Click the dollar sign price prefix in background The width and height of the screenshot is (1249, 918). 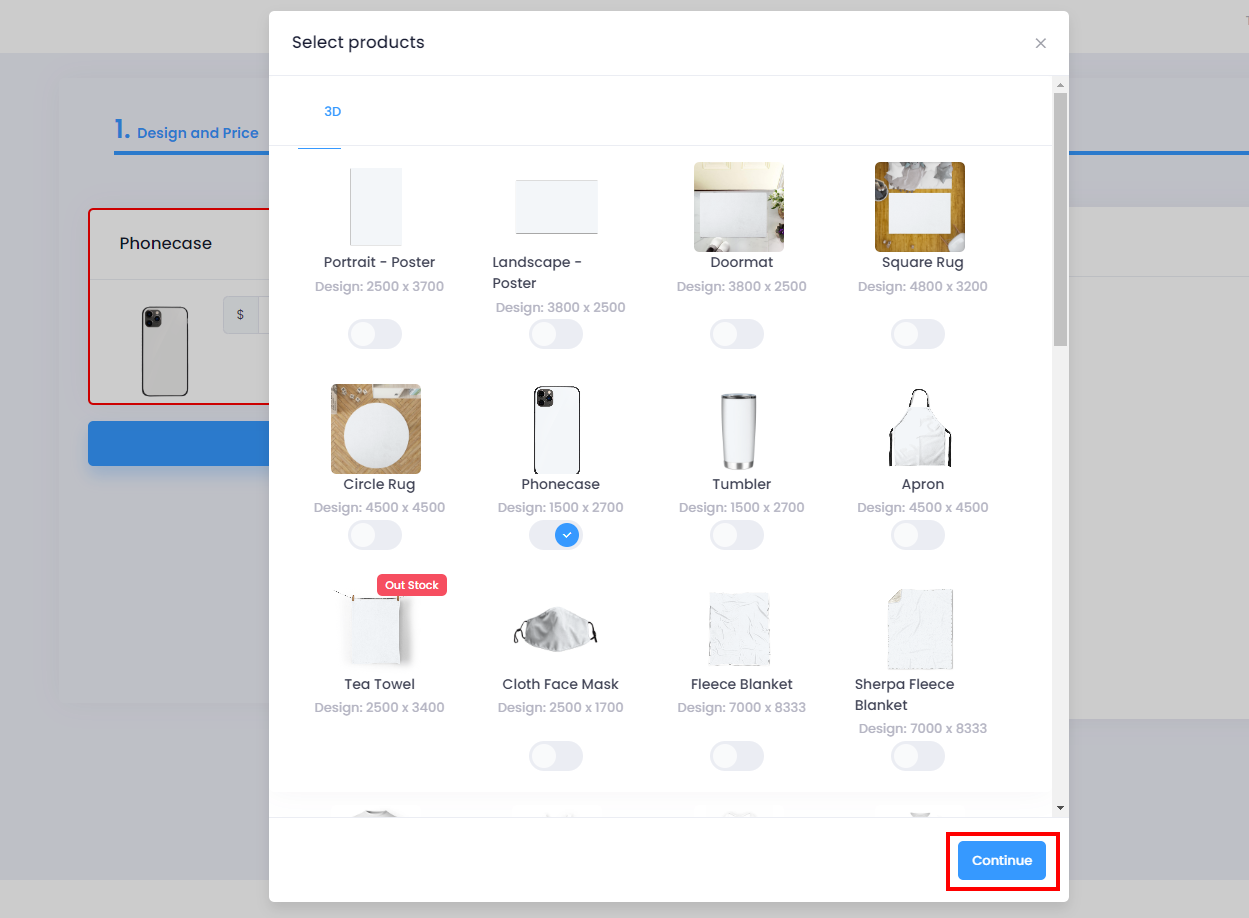pyautogui.click(x=240, y=314)
